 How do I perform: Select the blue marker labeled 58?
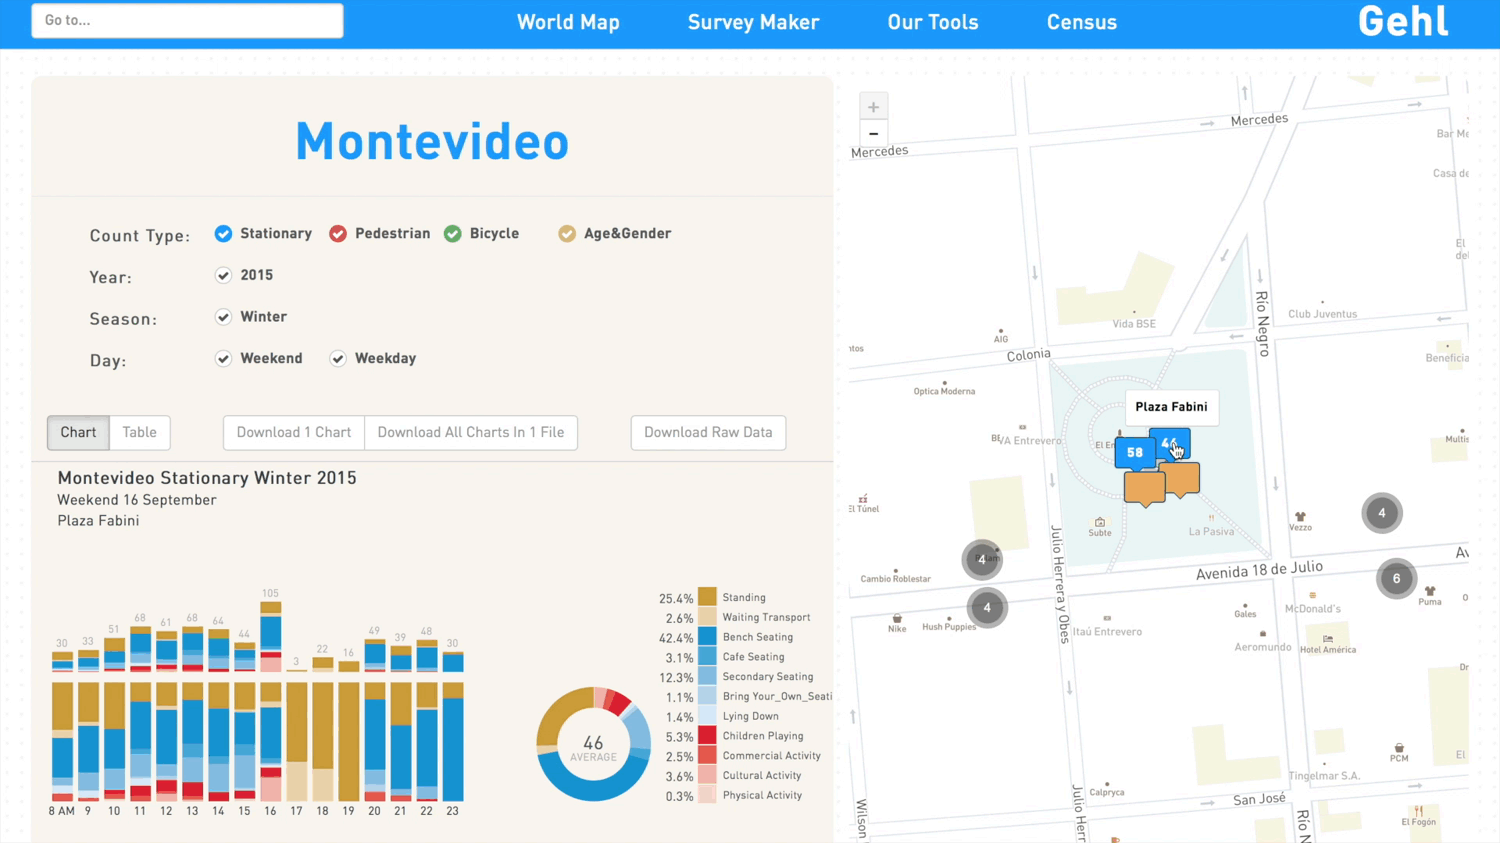coord(1134,452)
